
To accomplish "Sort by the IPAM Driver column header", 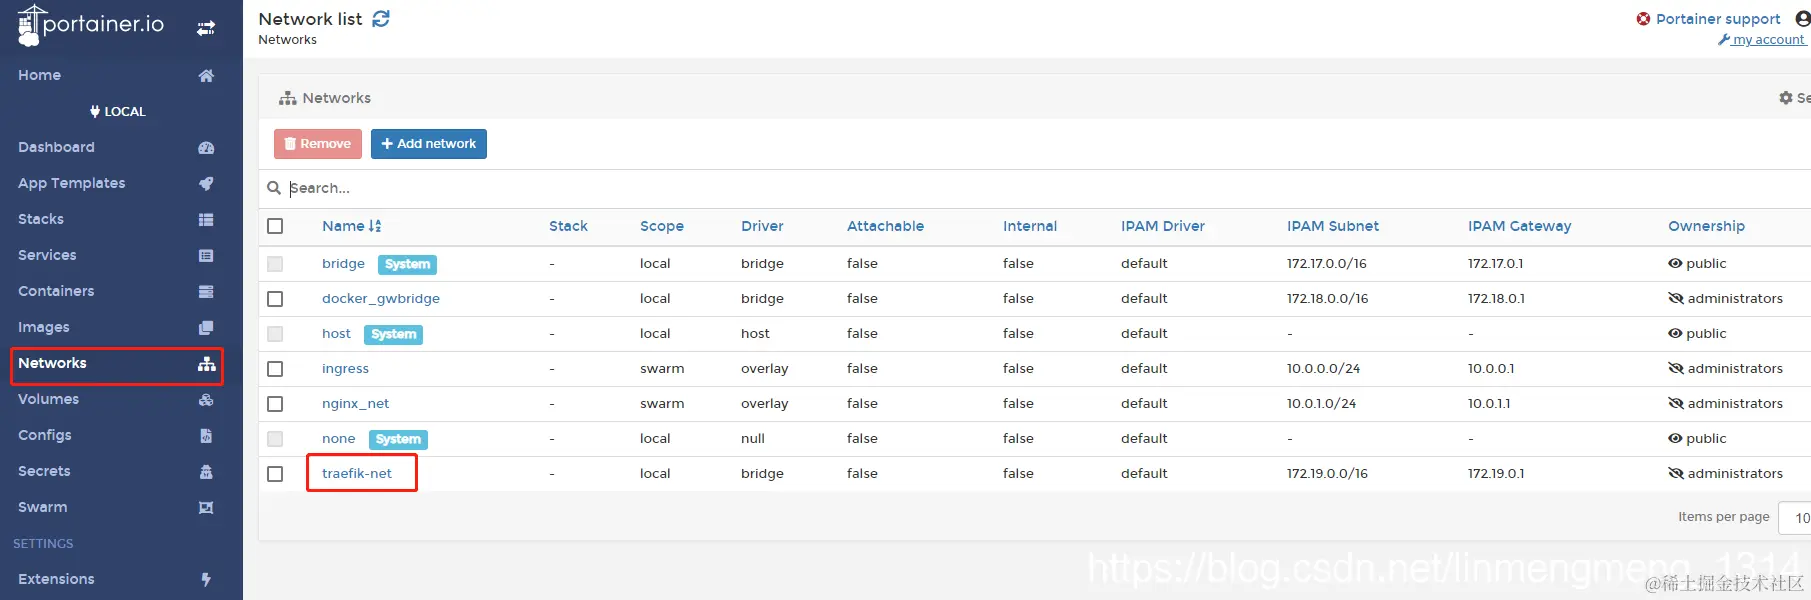I will [x=1163, y=226].
